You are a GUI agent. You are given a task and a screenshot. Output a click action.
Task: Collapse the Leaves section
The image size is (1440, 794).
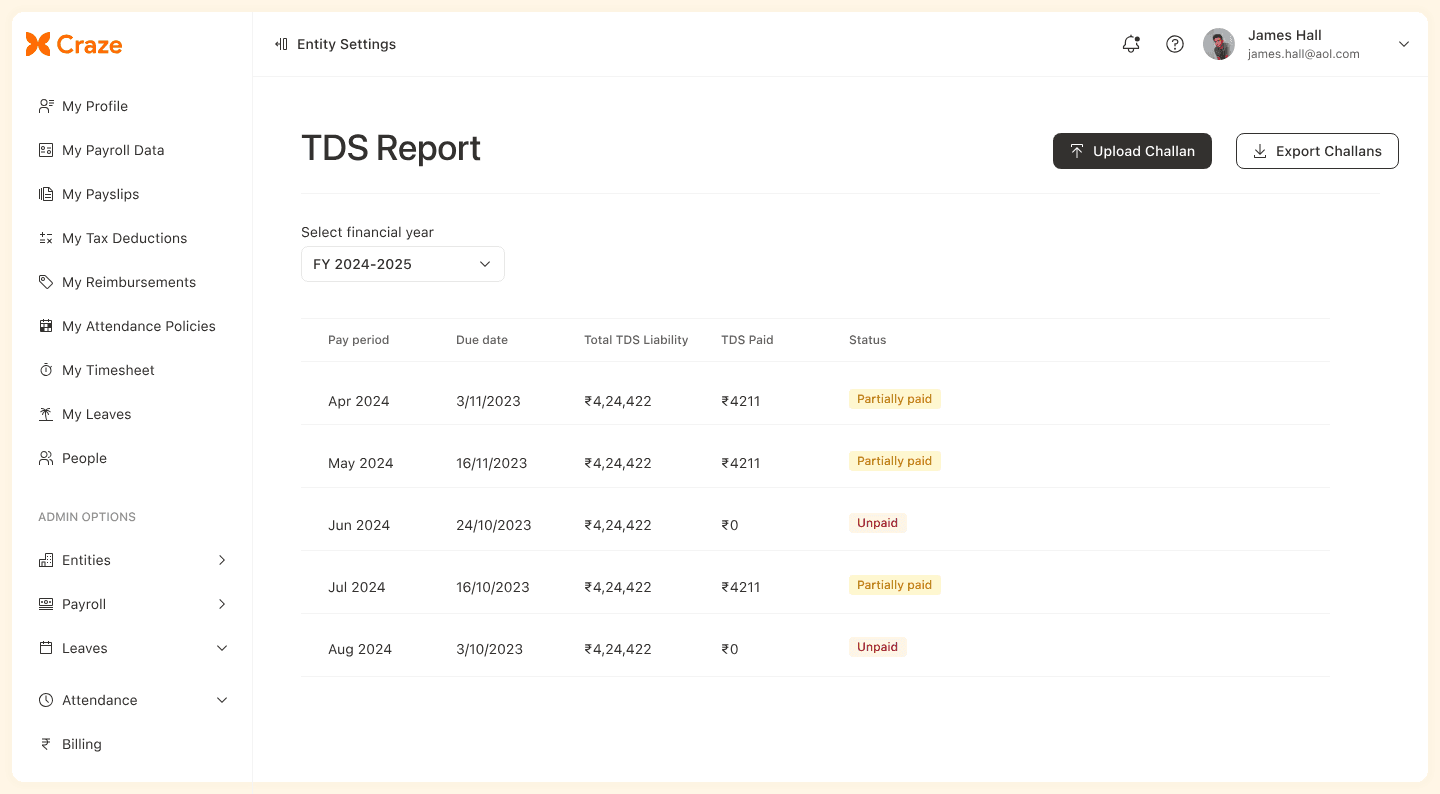click(x=221, y=648)
